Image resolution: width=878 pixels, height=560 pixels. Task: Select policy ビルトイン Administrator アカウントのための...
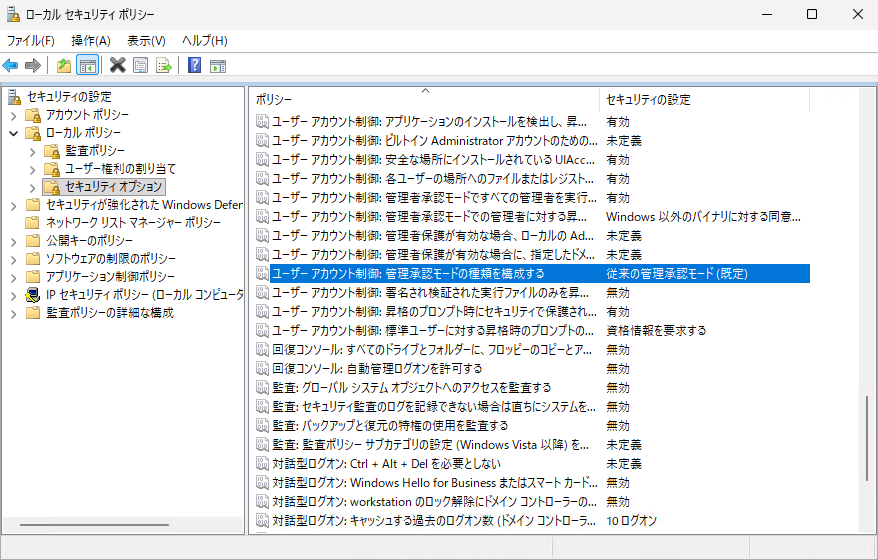click(x=435, y=141)
